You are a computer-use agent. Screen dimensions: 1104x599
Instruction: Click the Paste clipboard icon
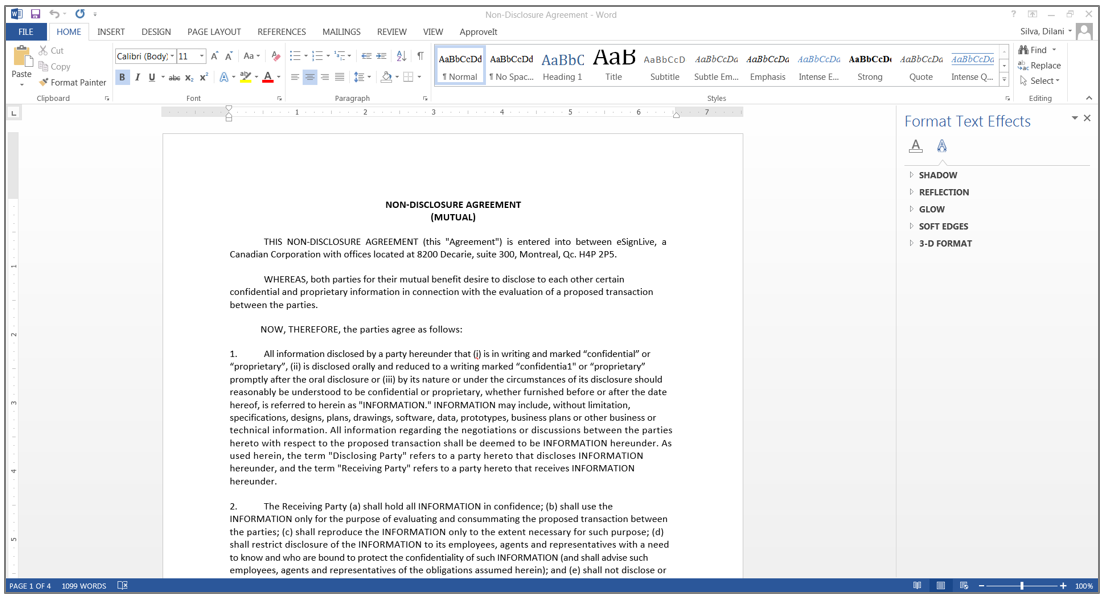pos(22,56)
